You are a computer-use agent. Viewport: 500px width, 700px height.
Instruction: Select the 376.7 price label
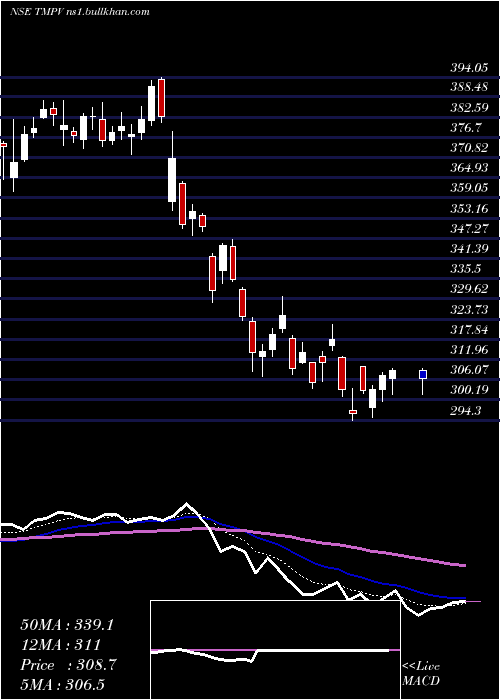pos(465,128)
